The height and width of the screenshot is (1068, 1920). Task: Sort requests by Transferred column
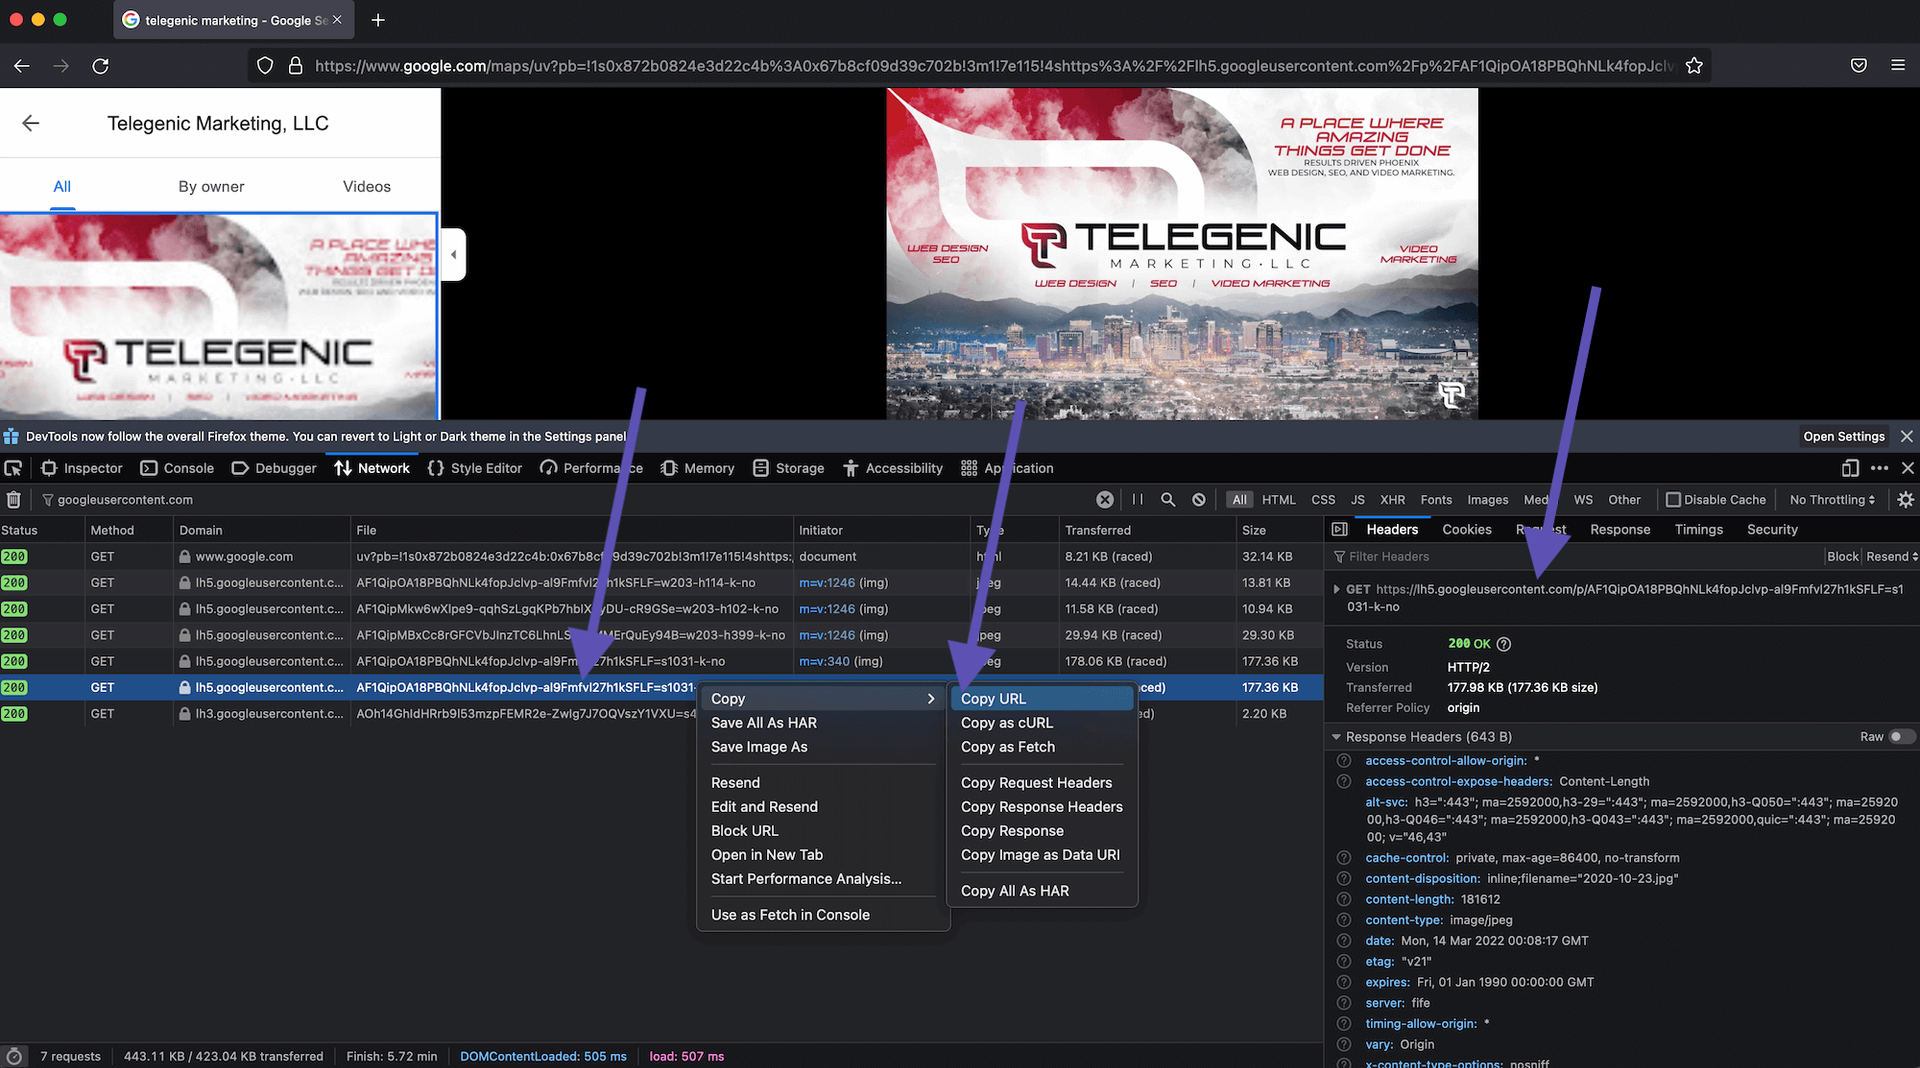1145,530
